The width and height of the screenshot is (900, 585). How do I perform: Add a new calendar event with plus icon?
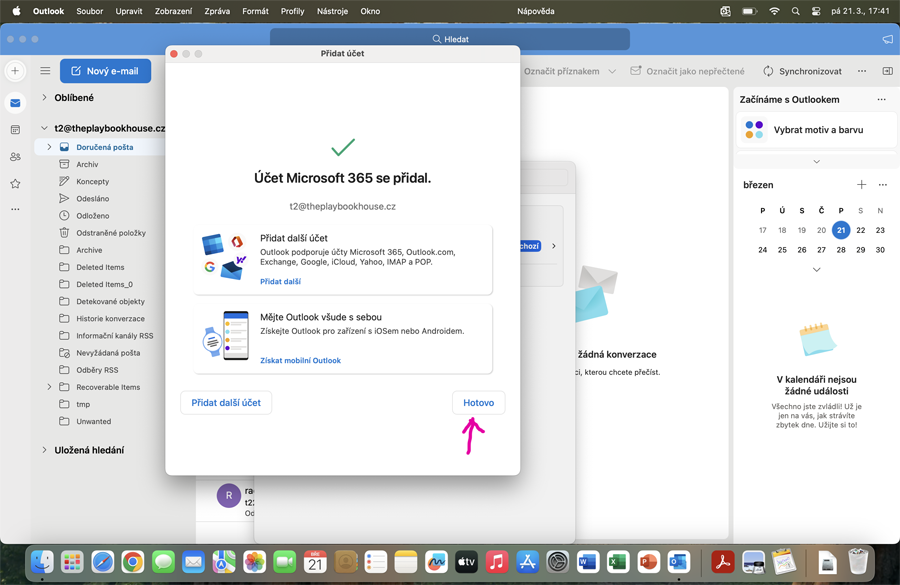861,185
